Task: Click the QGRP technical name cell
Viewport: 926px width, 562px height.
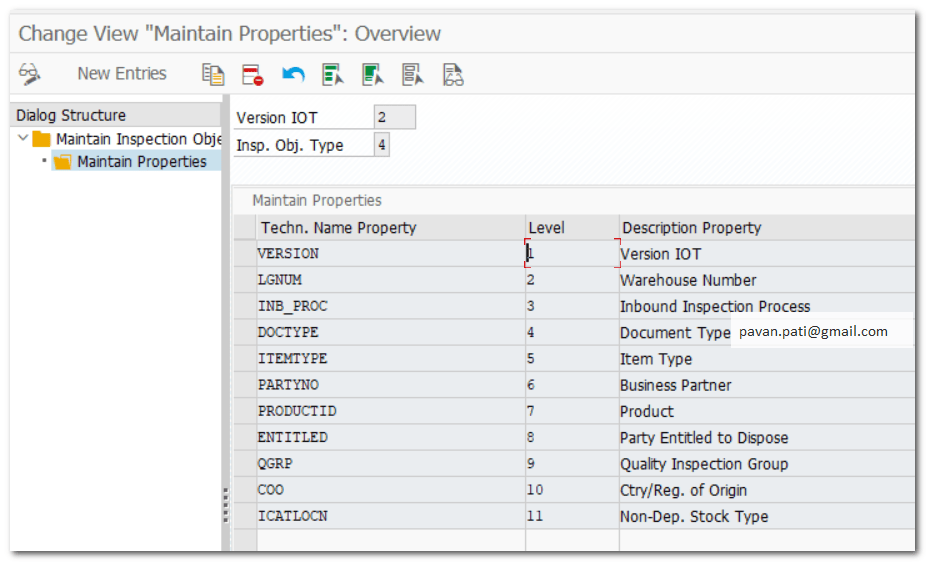Action: 390,465
